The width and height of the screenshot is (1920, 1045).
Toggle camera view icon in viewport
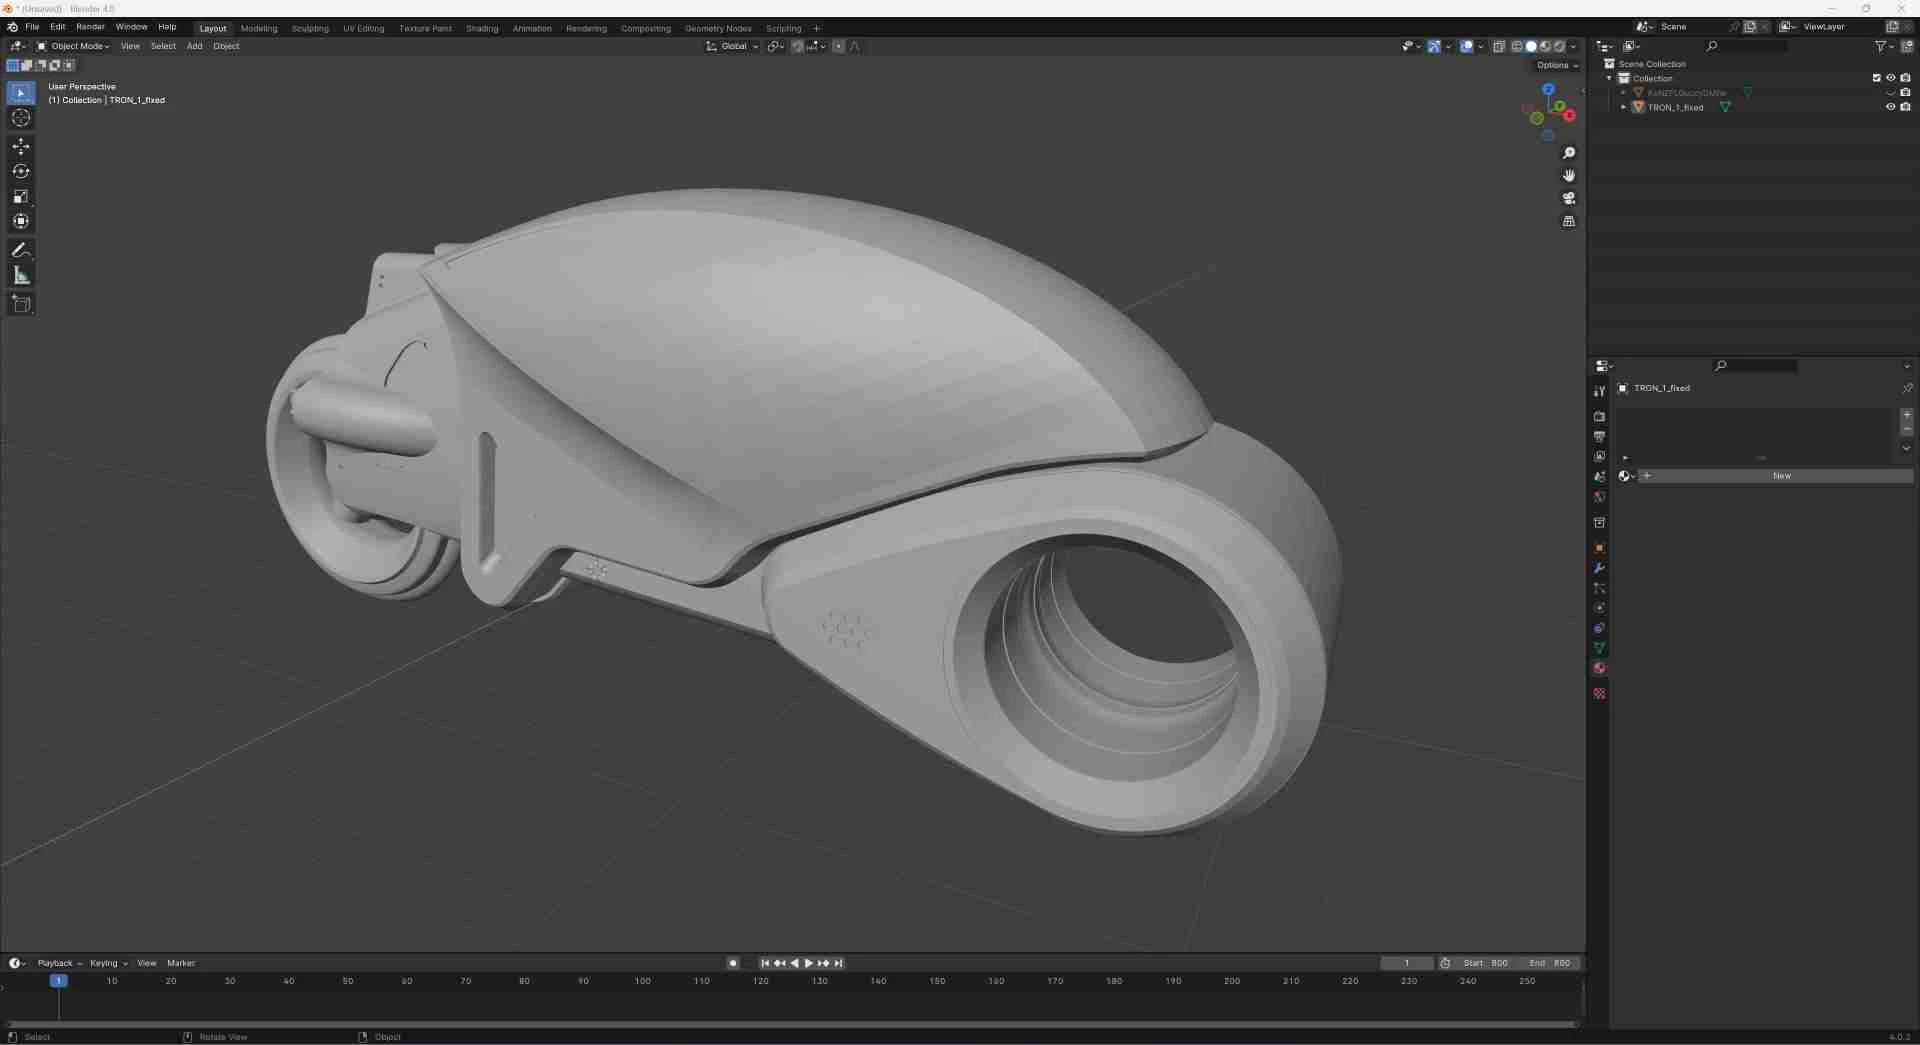(1568, 198)
